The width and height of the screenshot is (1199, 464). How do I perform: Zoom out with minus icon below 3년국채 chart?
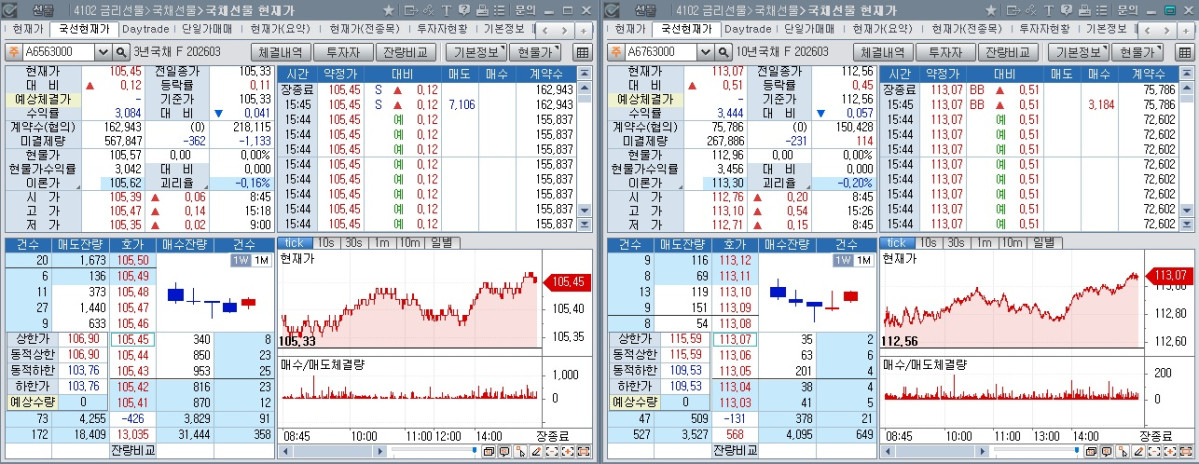point(551,451)
